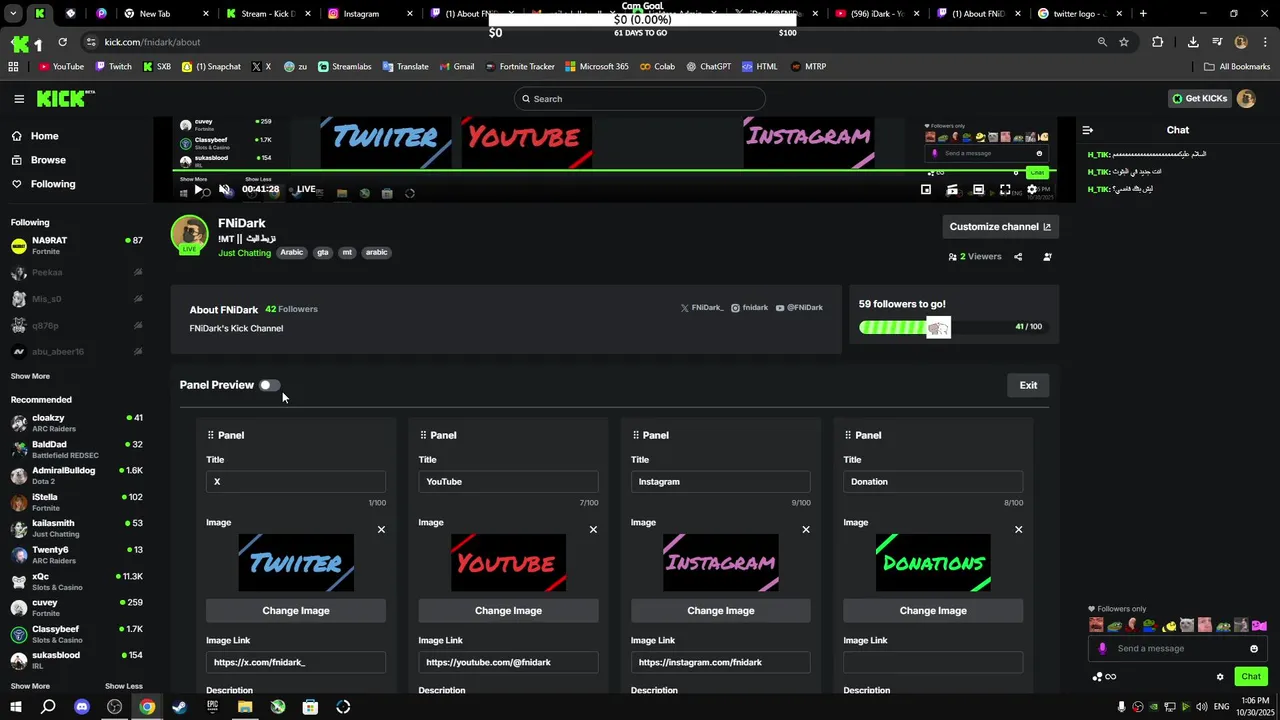Click the Kick logo in the header

[65, 98]
